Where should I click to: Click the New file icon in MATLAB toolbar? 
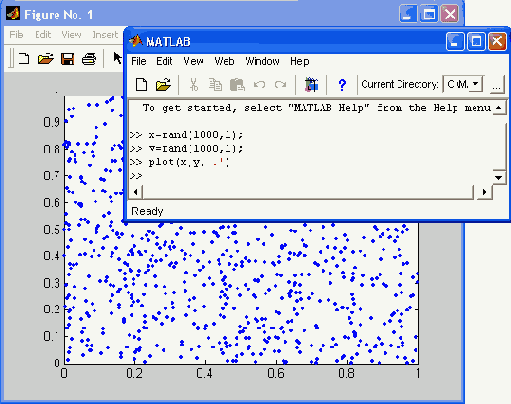pyautogui.click(x=142, y=85)
